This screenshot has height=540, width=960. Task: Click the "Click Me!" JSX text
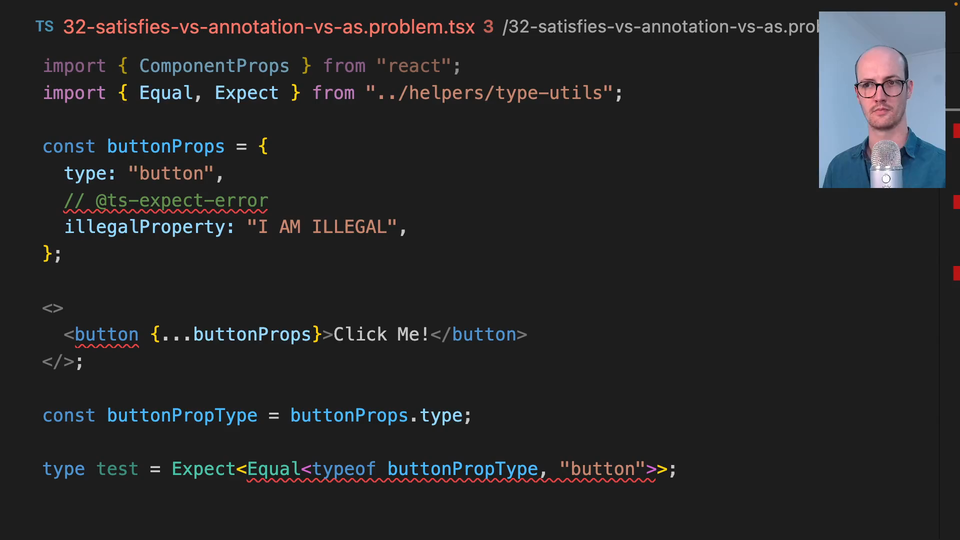click(x=381, y=334)
